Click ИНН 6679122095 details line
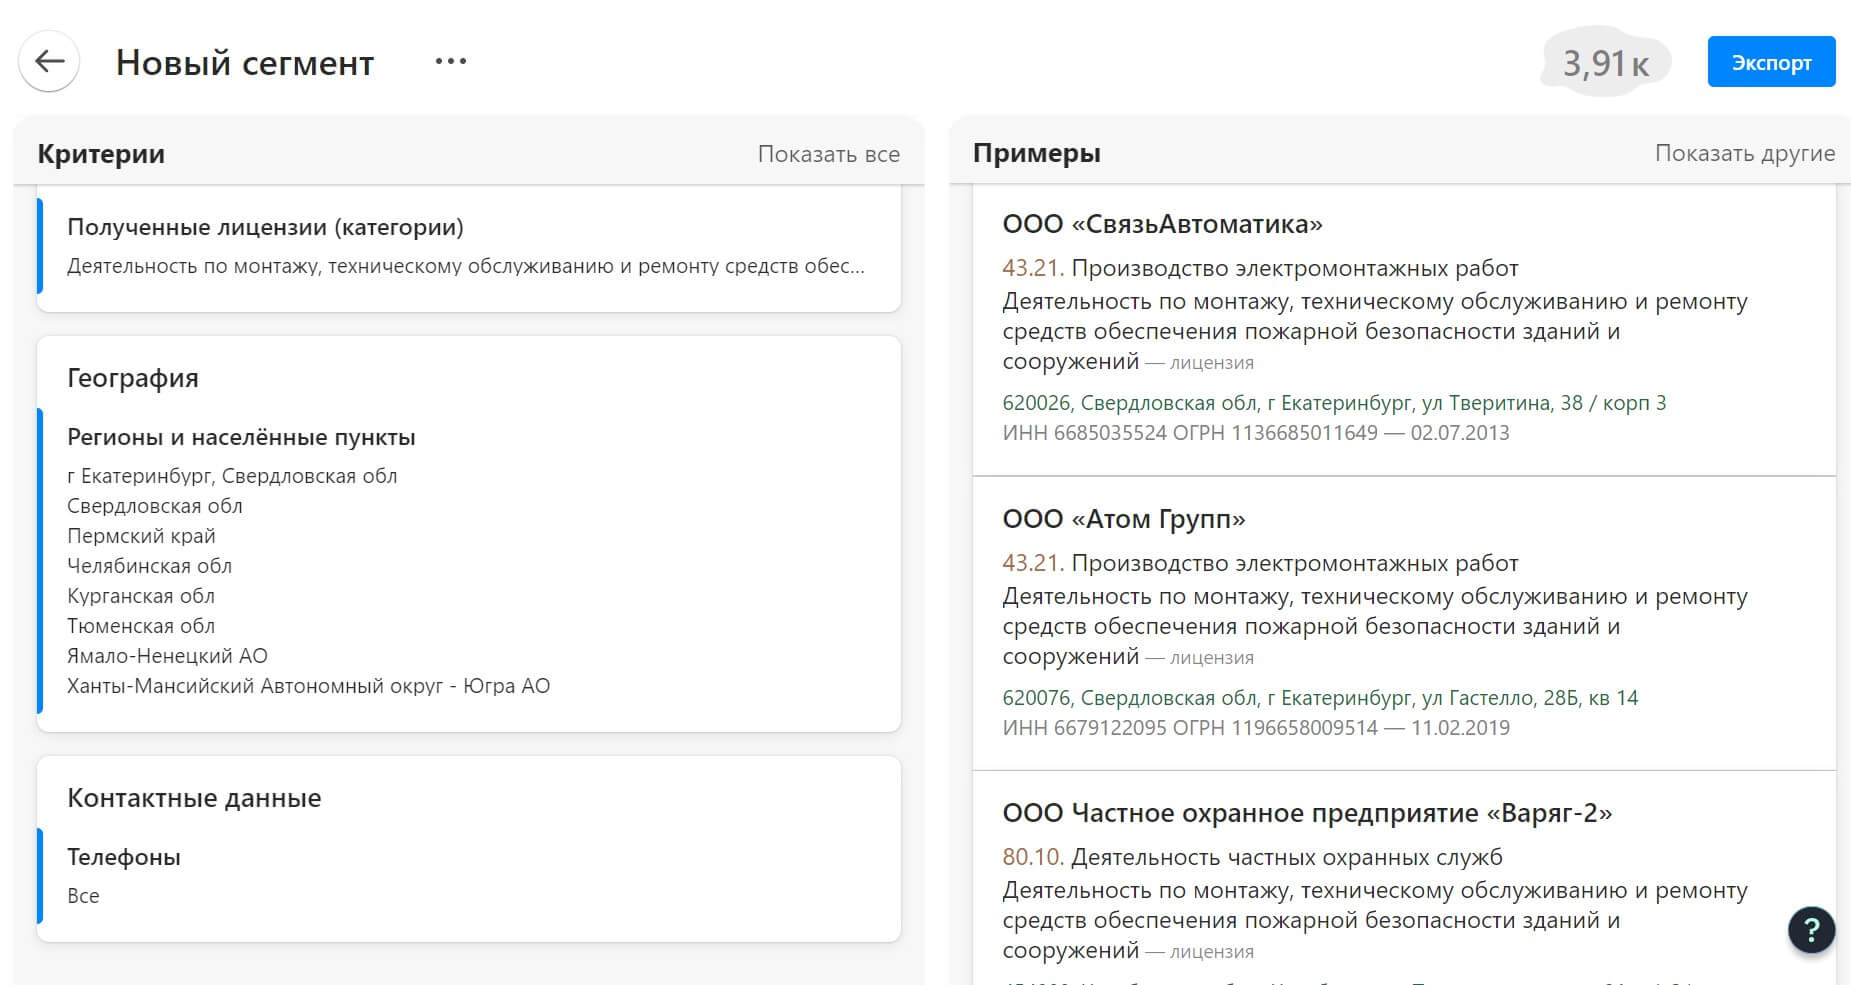 tap(1256, 728)
